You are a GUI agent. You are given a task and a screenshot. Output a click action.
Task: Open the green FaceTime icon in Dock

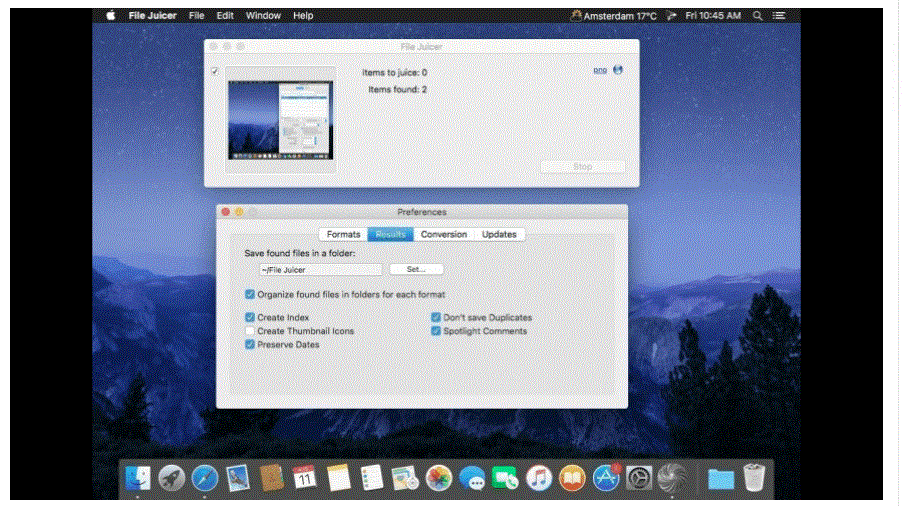click(x=505, y=478)
